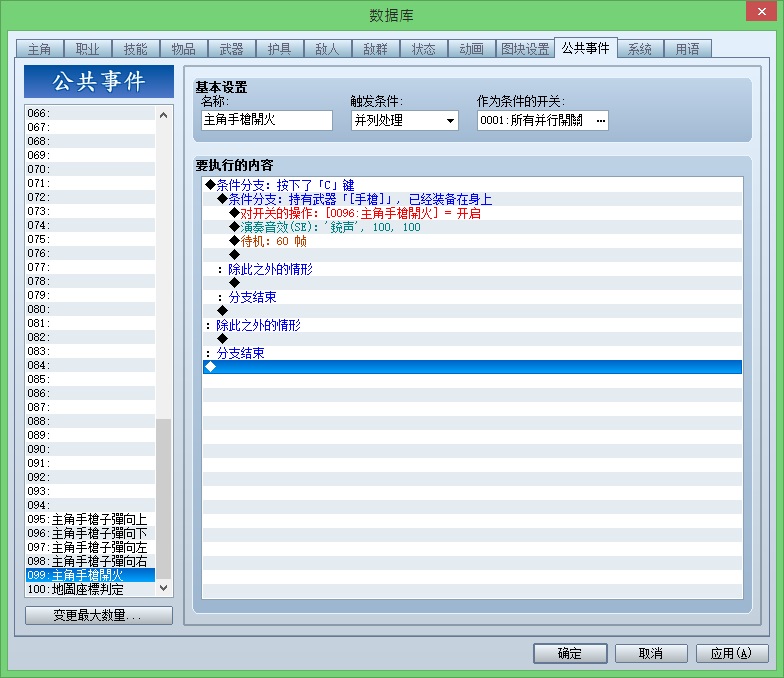
Task: Open the 技能 tab
Action: pyautogui.click(x=136, y=49)
